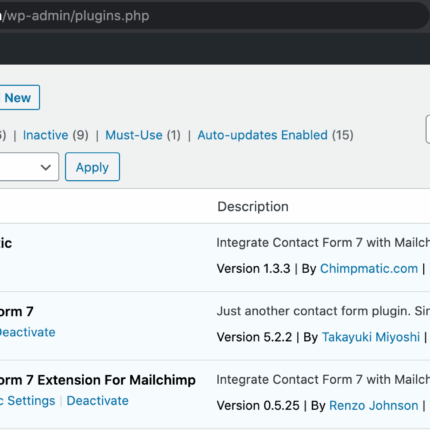430x430 pixels.
Task: Open the bulk actions dropdown
Action: tap(28, 167)
